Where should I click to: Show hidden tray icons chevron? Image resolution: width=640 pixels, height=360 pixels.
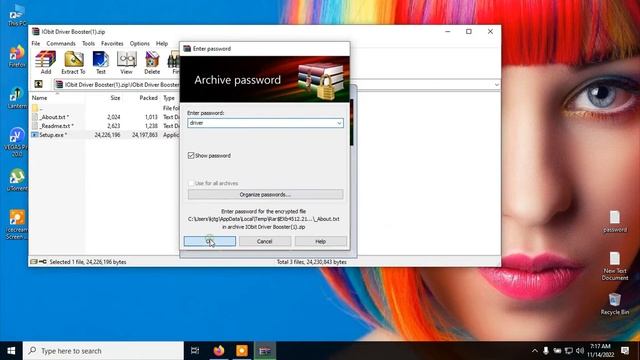click(x=534, y=351)
